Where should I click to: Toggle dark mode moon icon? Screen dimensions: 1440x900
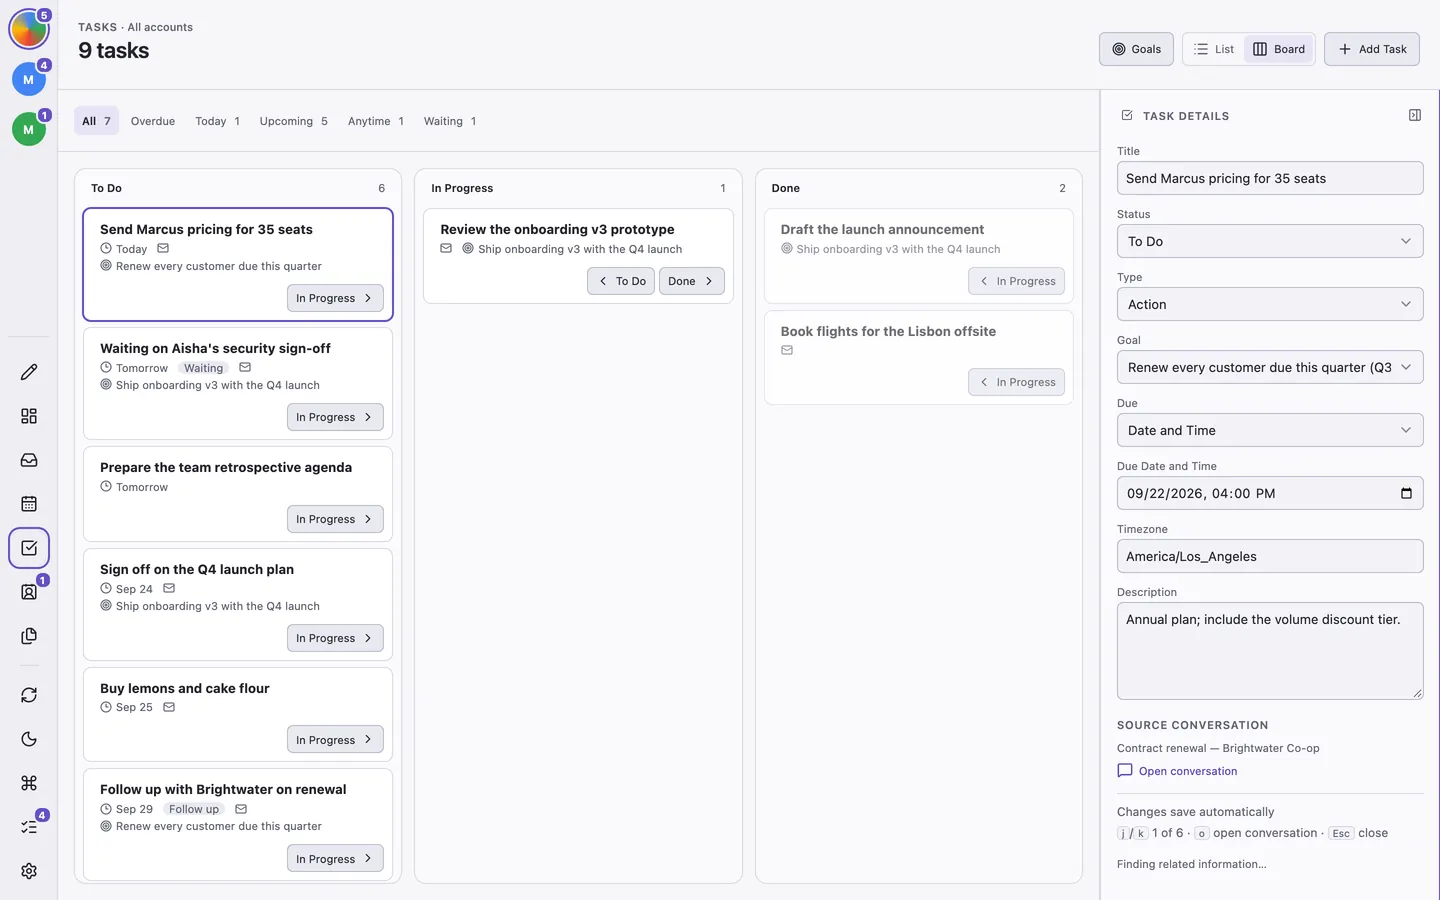pyautogui.click(x=29, y=739)
